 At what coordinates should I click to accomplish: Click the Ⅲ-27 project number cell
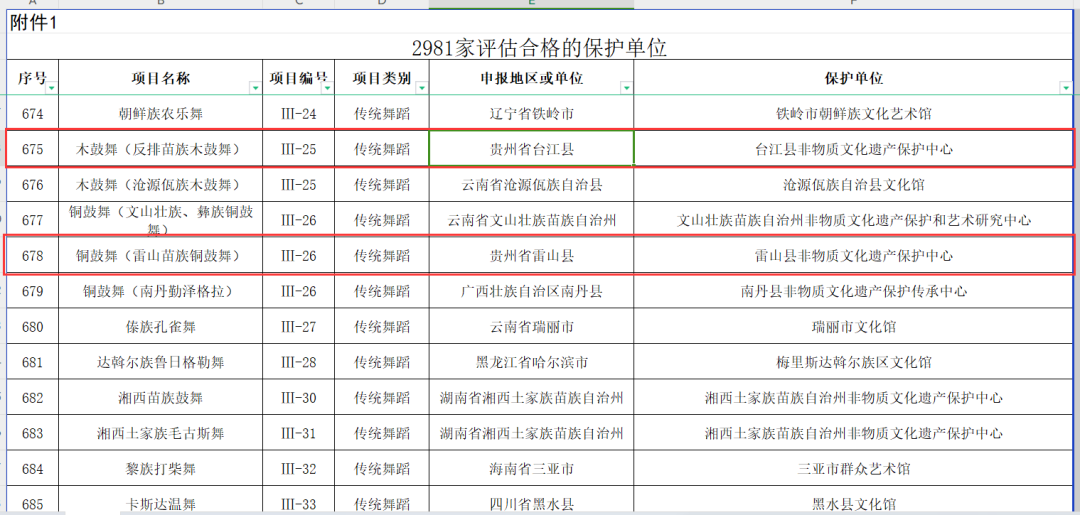(298, 327)
